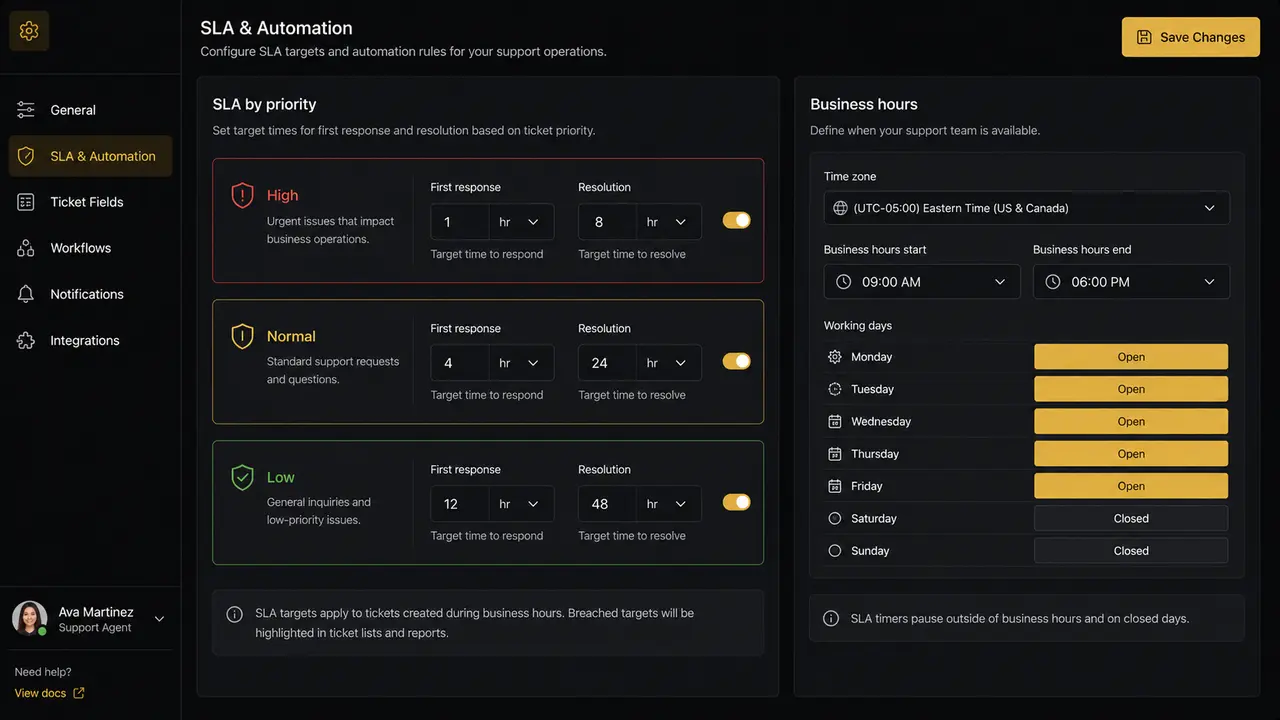Screen dimensions: 1280x720
Task: Open Normal First response unit dropdown
Action: point(521,363)
